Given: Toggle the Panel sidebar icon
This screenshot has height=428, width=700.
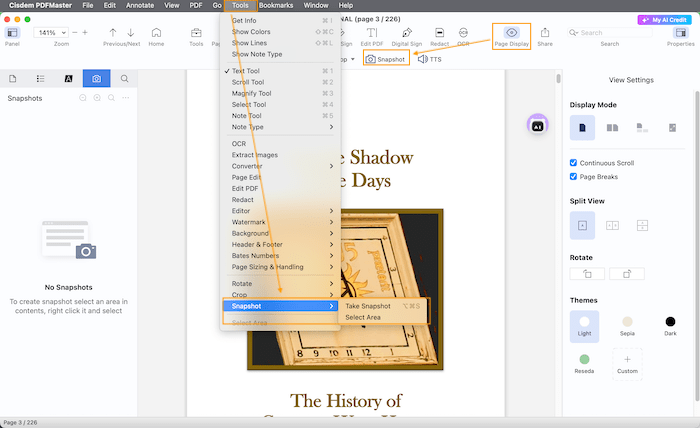Looking at the screenshot, I should click(x=12, y=33).
